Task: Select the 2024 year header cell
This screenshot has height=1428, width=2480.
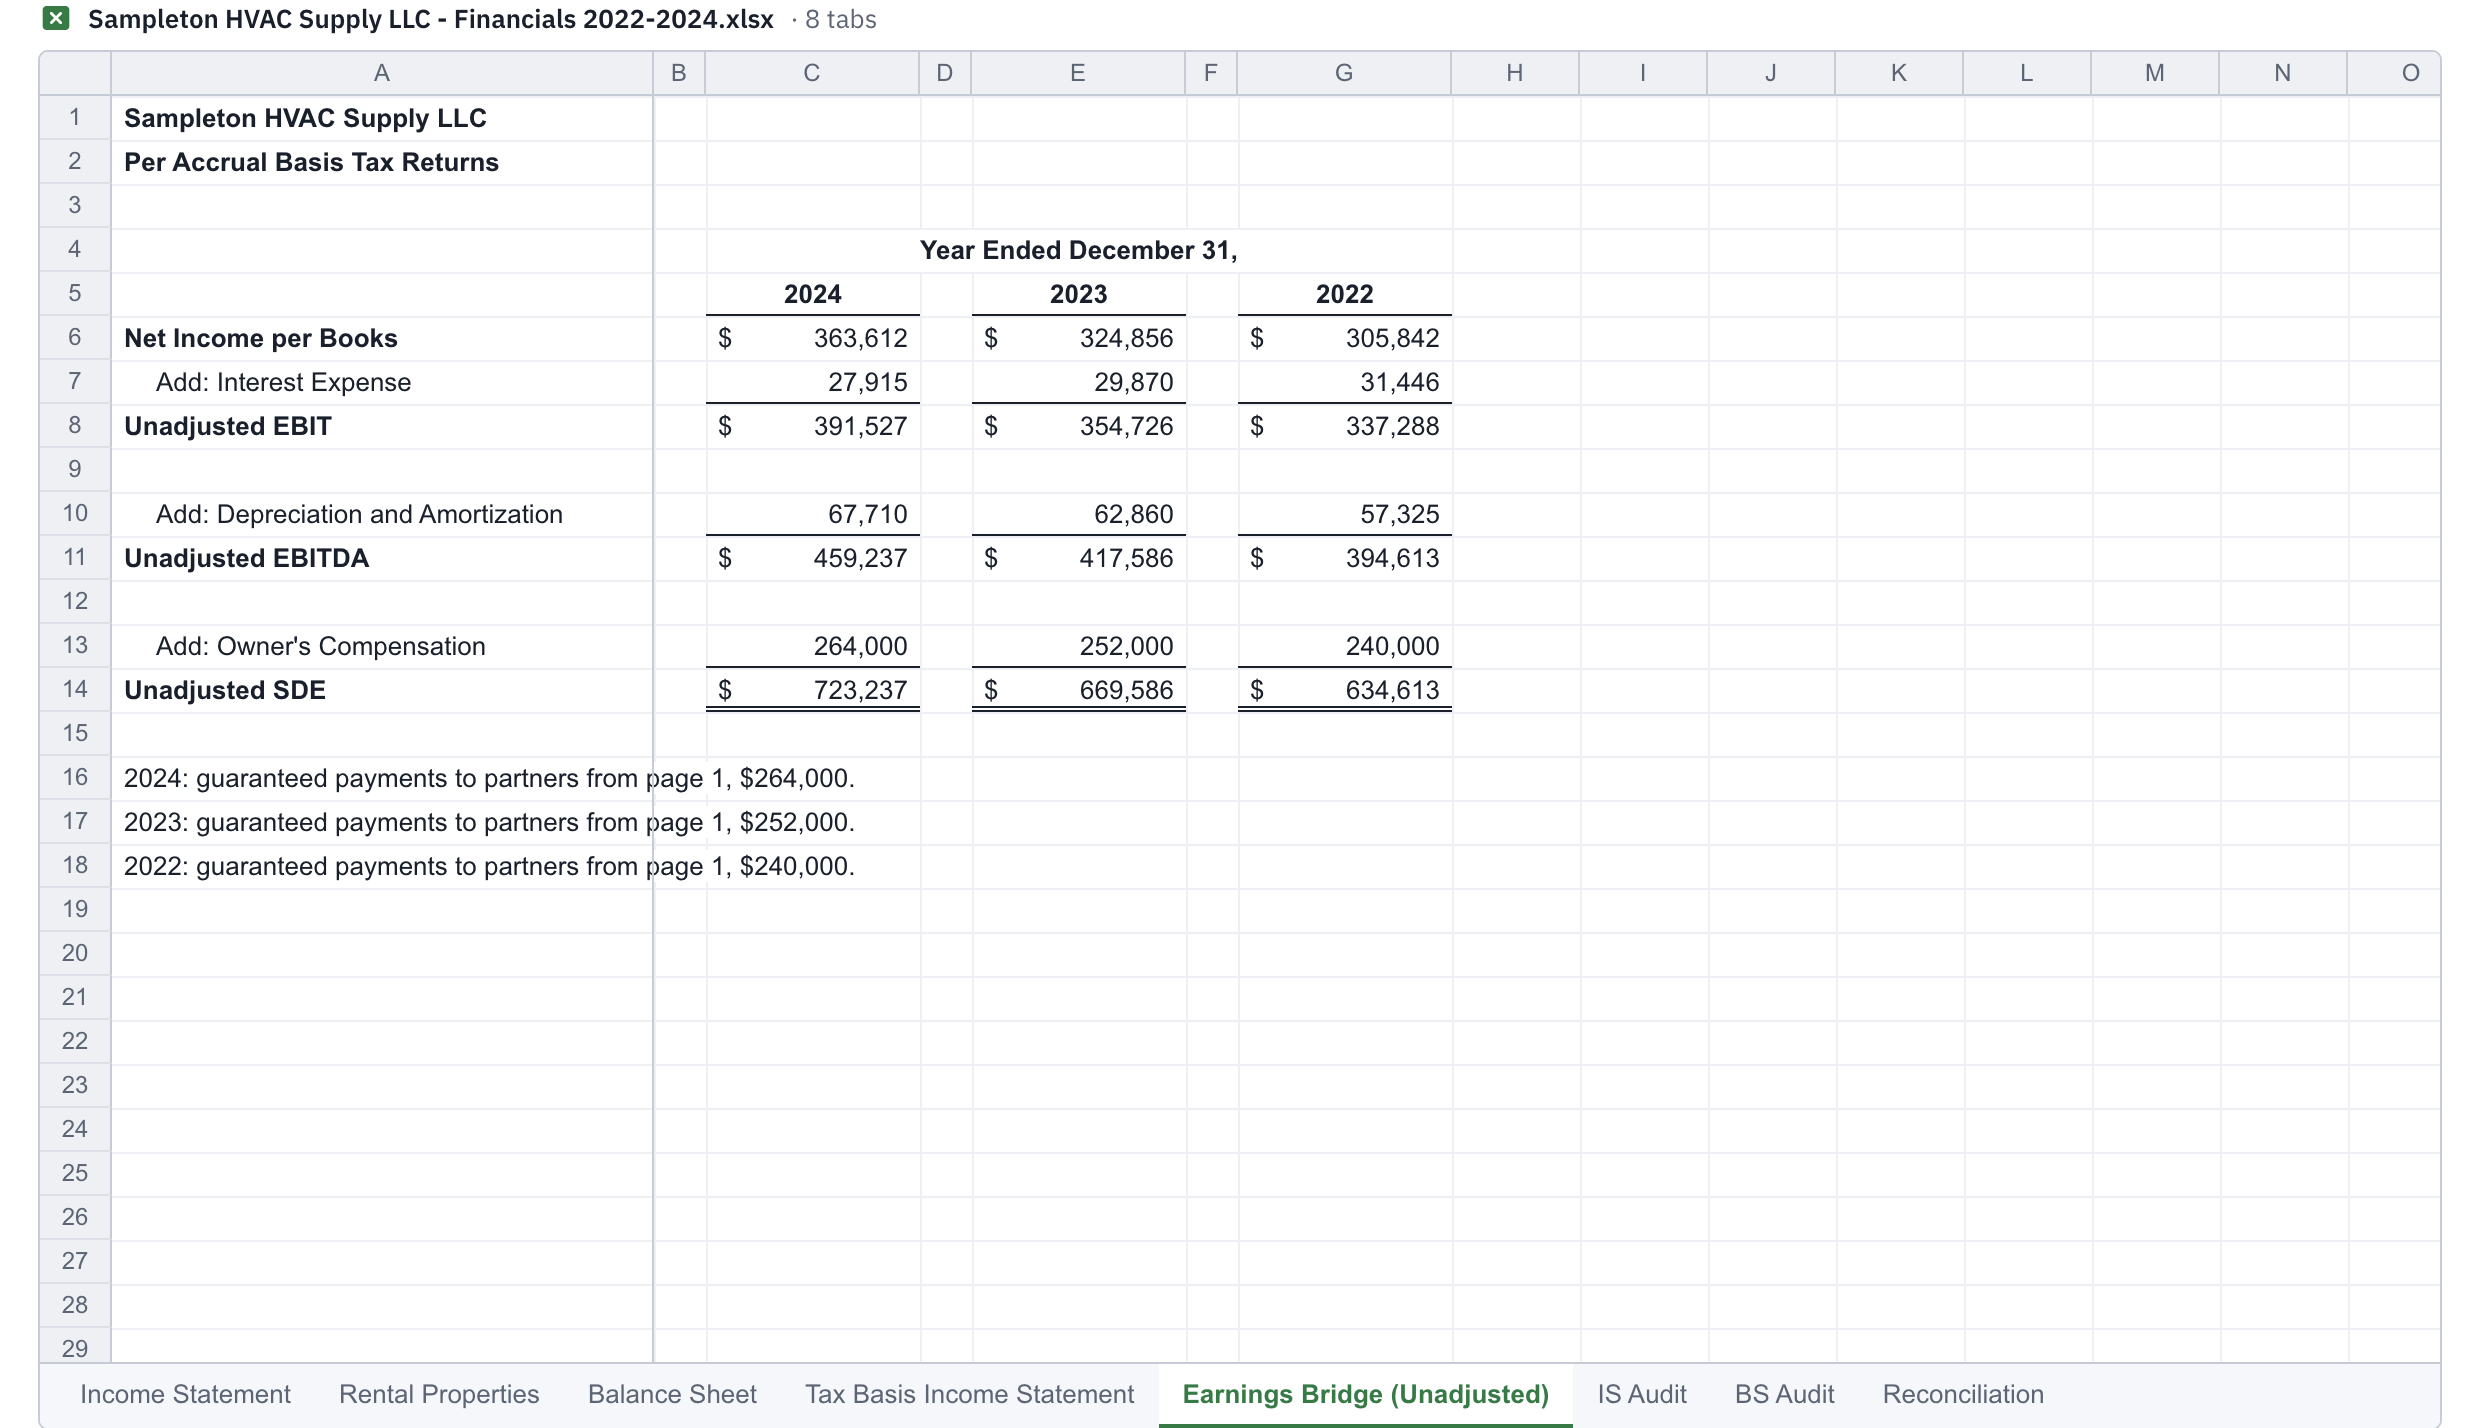Action: coord(812,294)
